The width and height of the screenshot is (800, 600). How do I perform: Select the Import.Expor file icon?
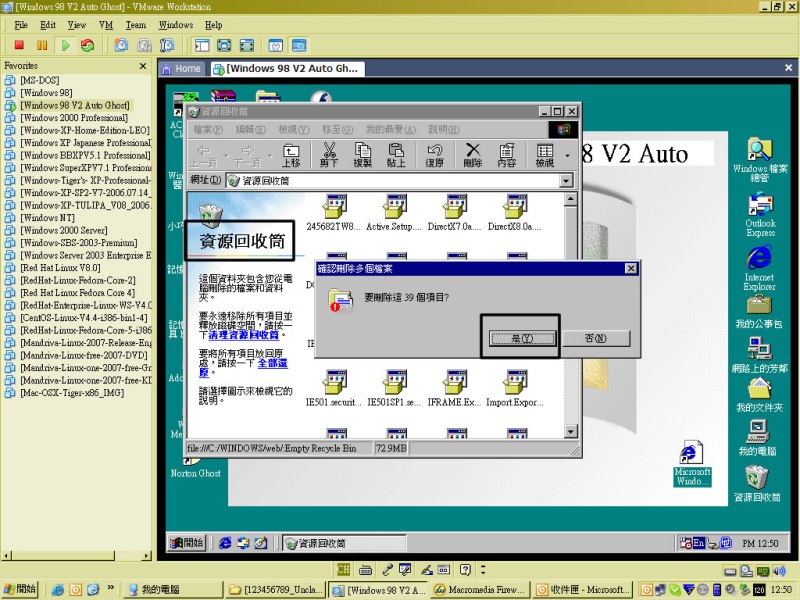[x=514, y=389]
